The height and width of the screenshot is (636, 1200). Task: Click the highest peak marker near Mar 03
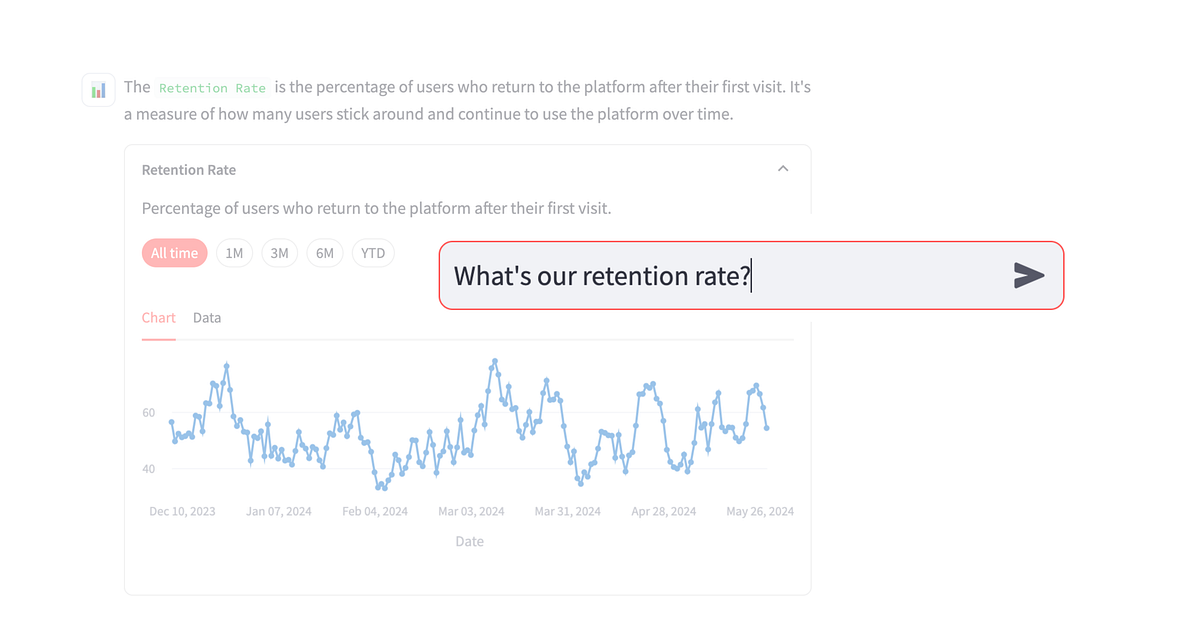pyautogui.click(x=494, y=360)
